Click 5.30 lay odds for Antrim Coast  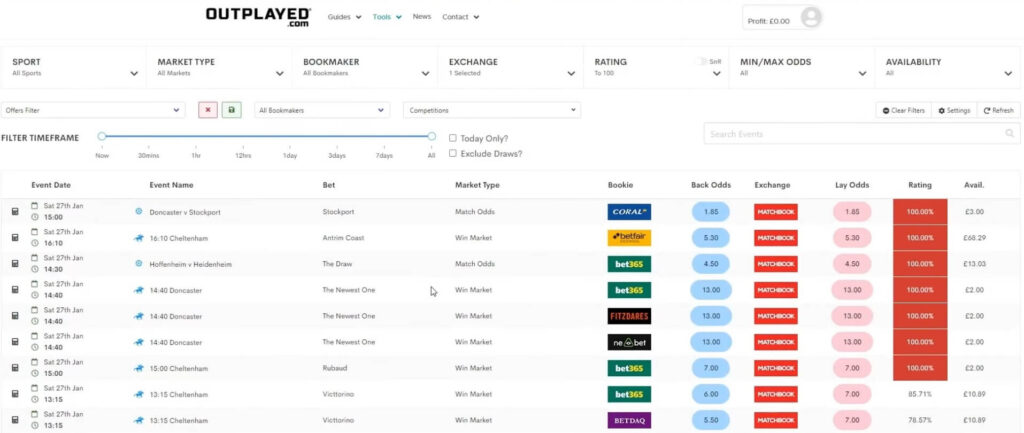pyautogui.click(x=852, y=238)
